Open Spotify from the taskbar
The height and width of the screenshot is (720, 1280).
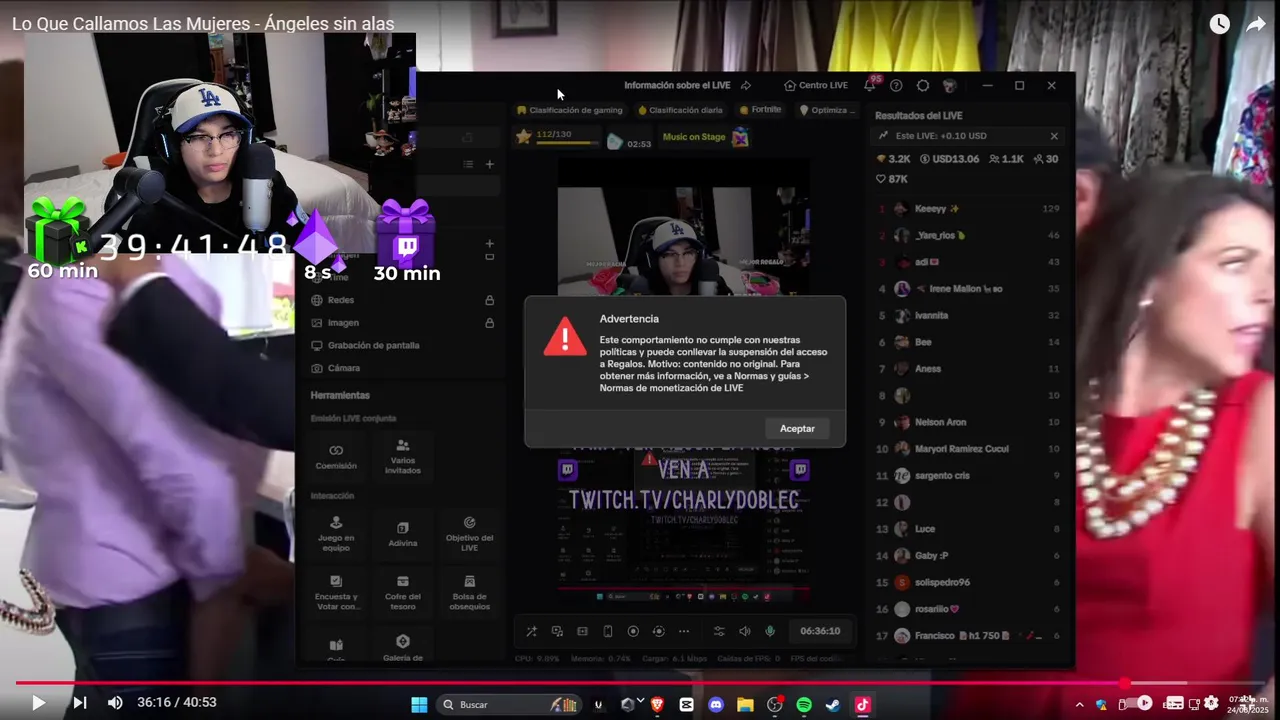(x=804, y=704)
